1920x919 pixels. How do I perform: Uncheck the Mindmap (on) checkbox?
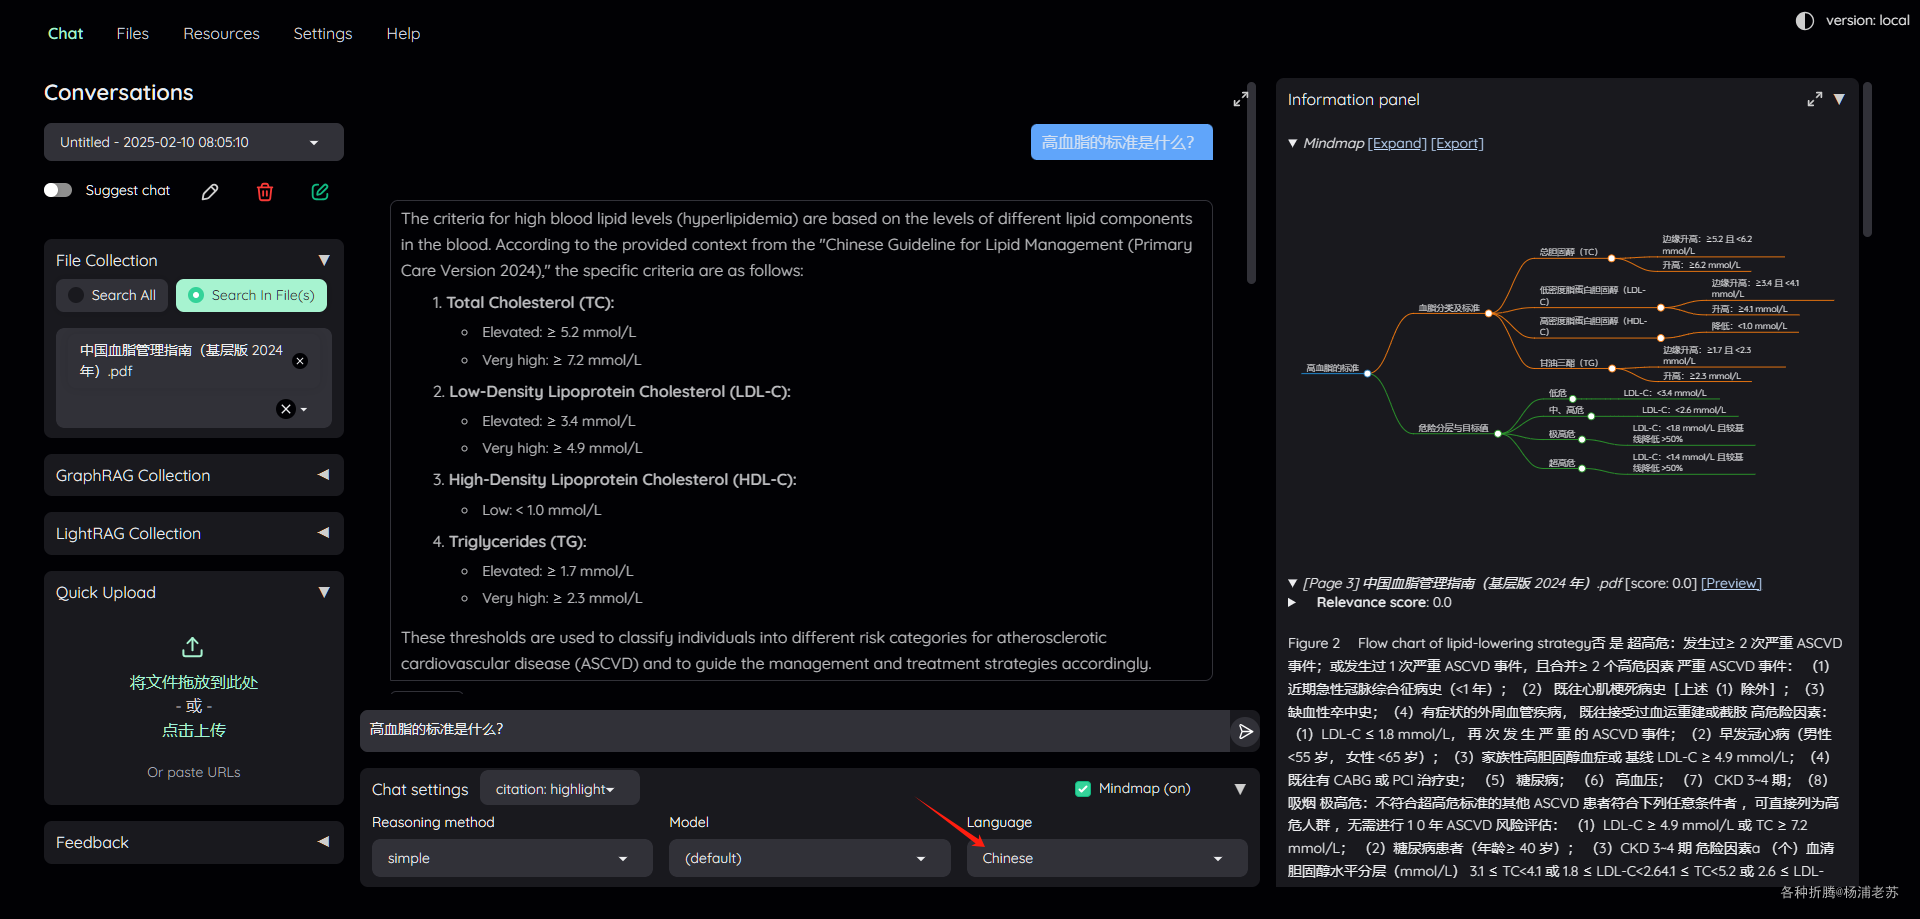click(x=1083, y=789)
